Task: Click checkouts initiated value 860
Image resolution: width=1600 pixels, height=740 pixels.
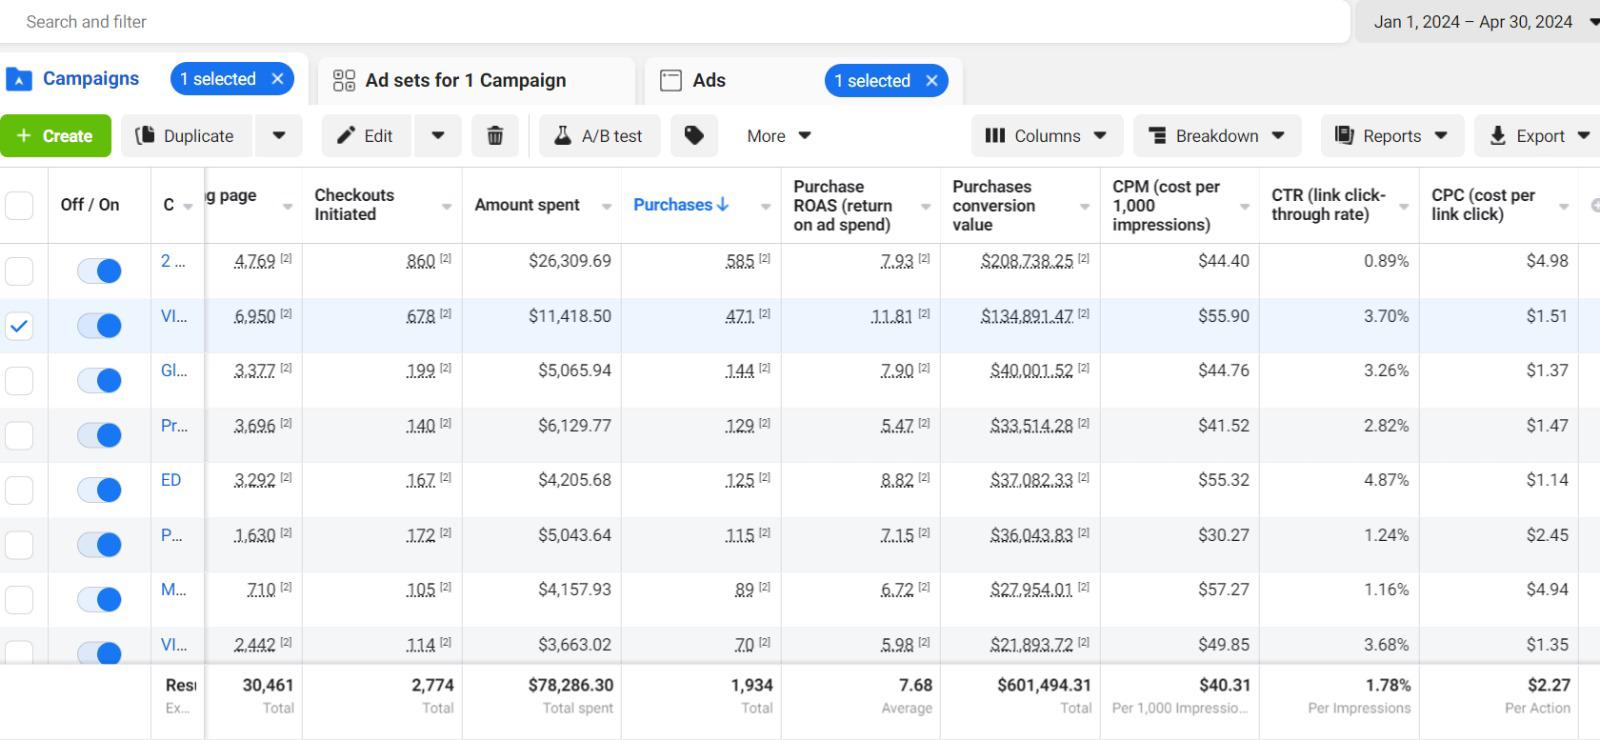Action: pos(421,261)
